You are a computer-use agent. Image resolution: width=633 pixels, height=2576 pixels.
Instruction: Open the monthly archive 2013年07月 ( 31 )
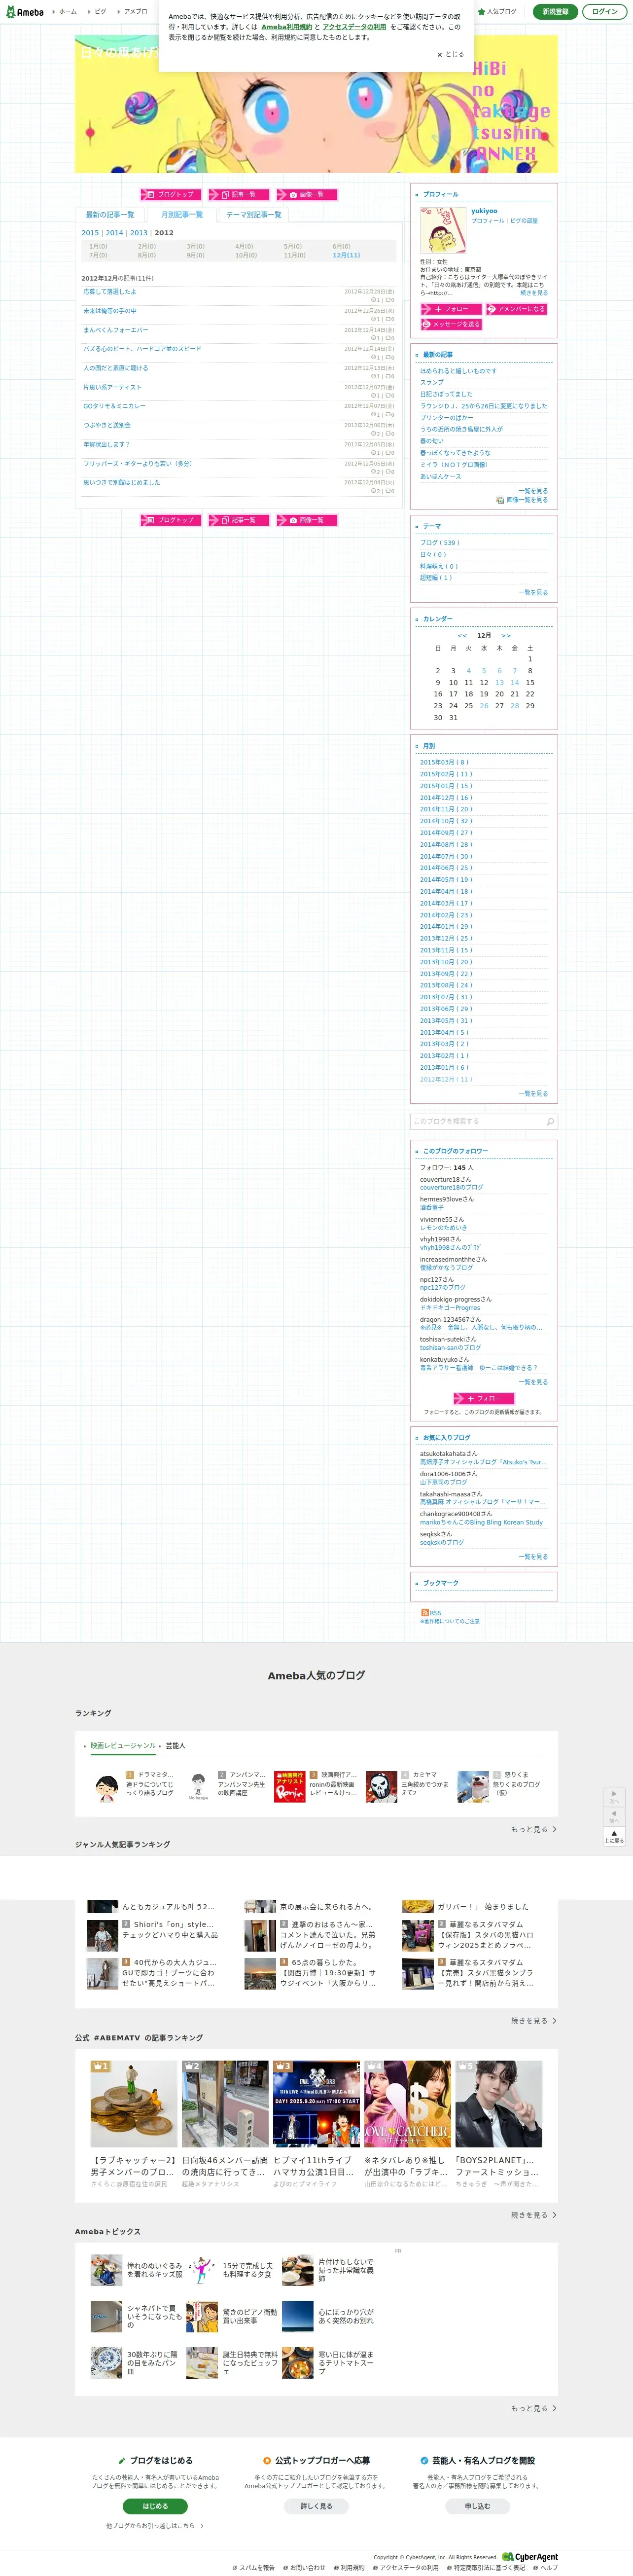coord(446,997)
